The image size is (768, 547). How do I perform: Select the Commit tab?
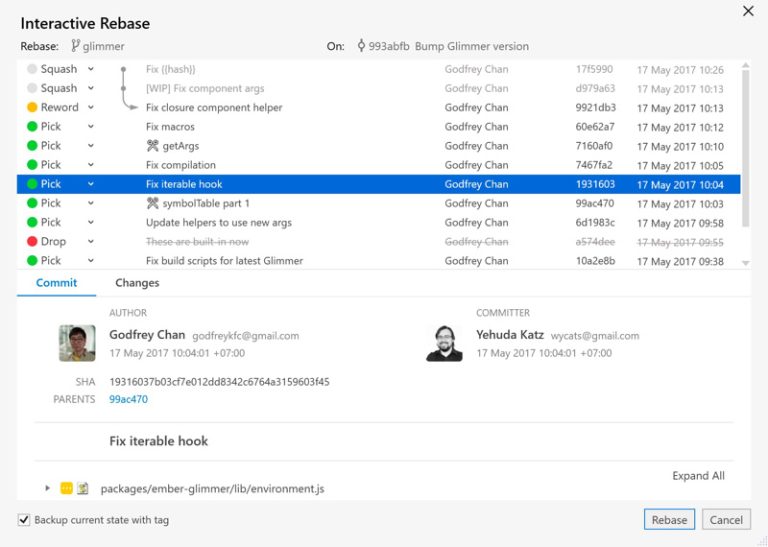56,283
